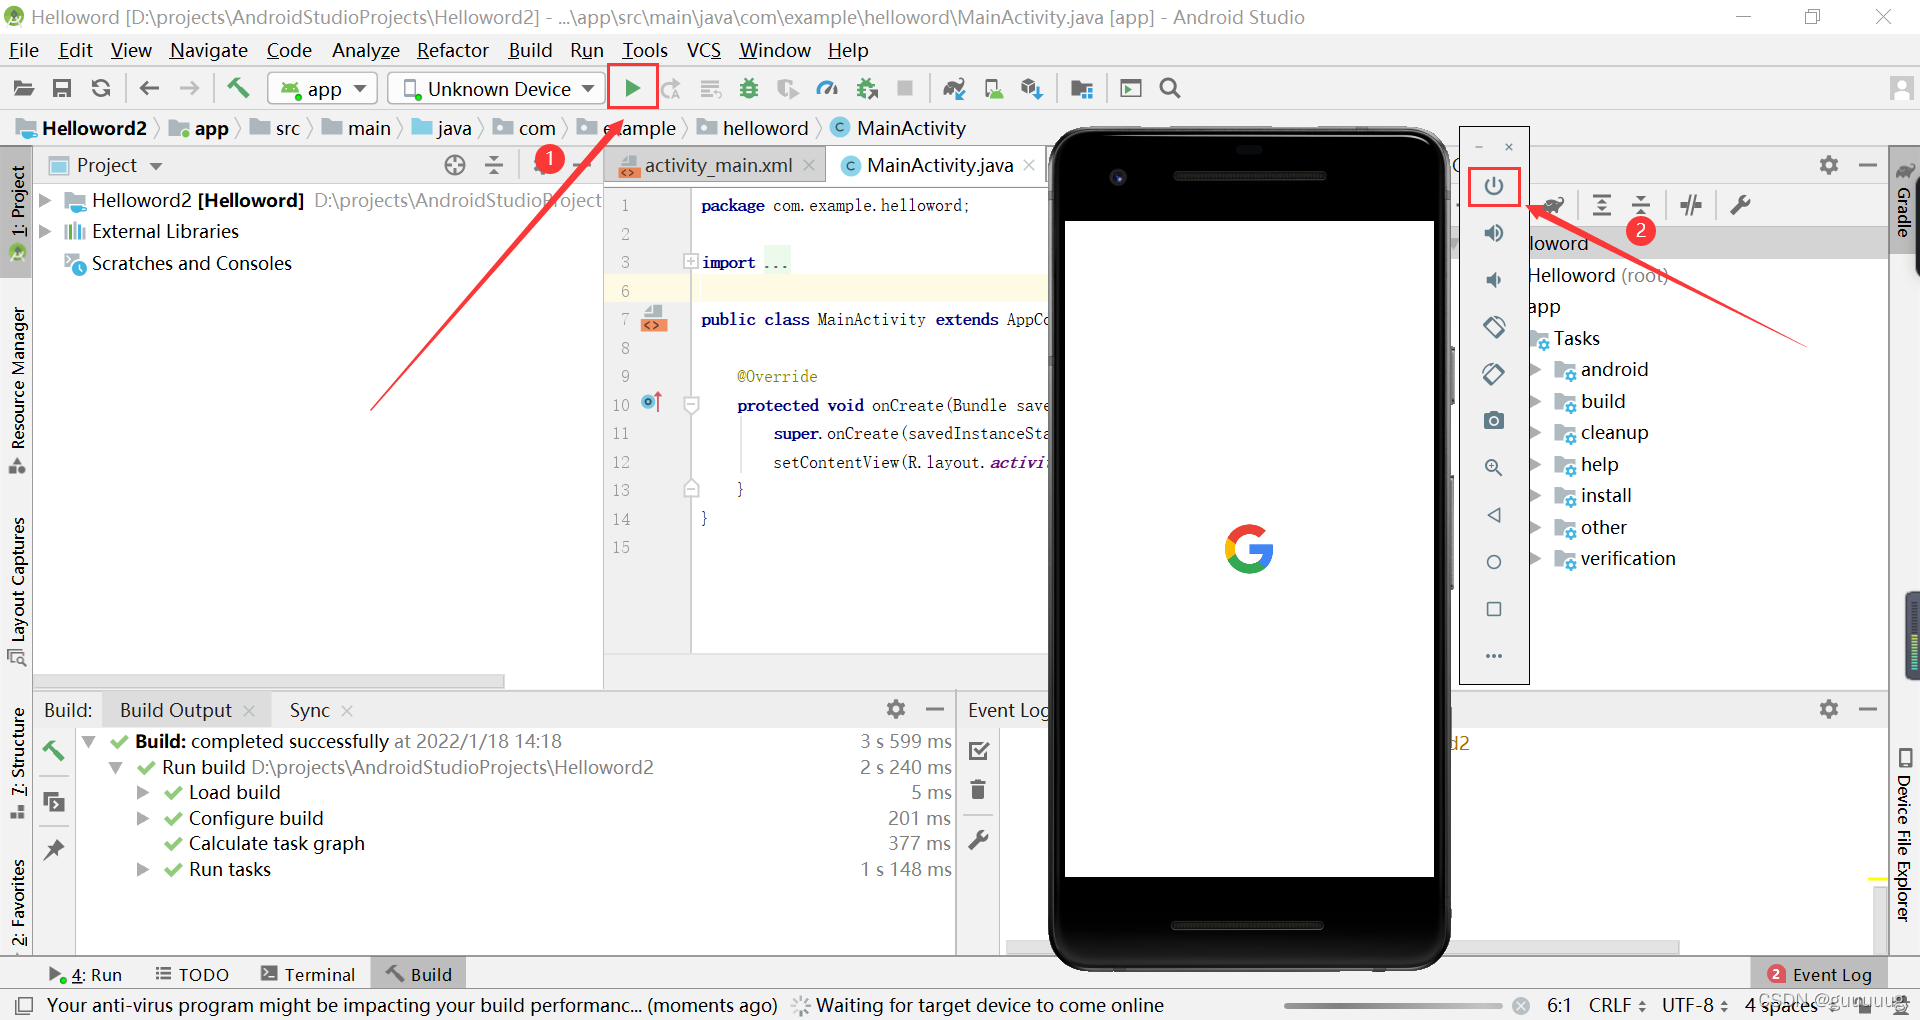Image resolution: width=1920 pixels, height=1020 pixels.
Task: Open the Terminal from the bottom bar
Action: point(309,973)
